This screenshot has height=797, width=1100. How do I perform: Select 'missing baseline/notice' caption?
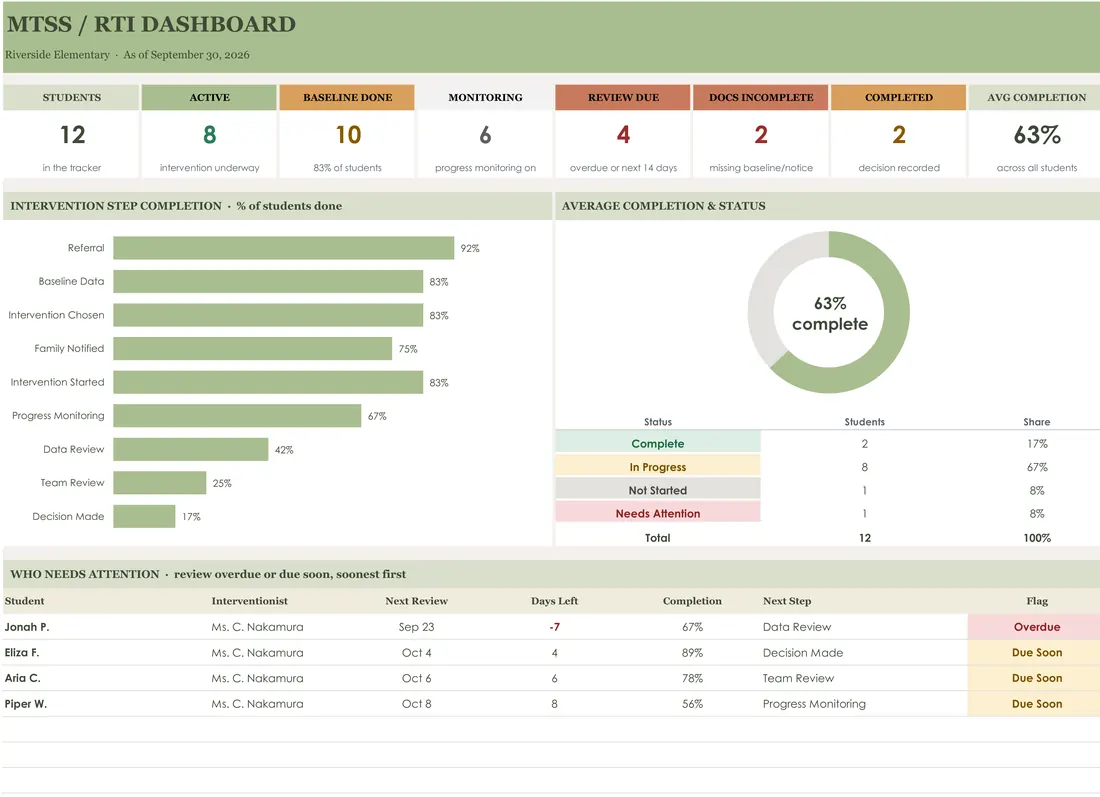pyautogui.click(x=761, y=168)
